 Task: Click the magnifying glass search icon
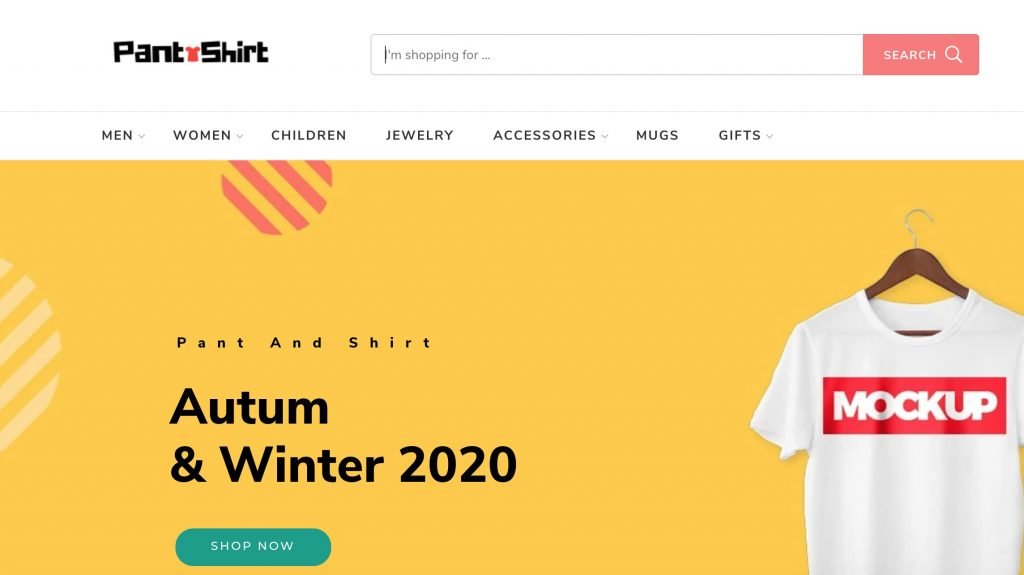[x=953, y=54]
